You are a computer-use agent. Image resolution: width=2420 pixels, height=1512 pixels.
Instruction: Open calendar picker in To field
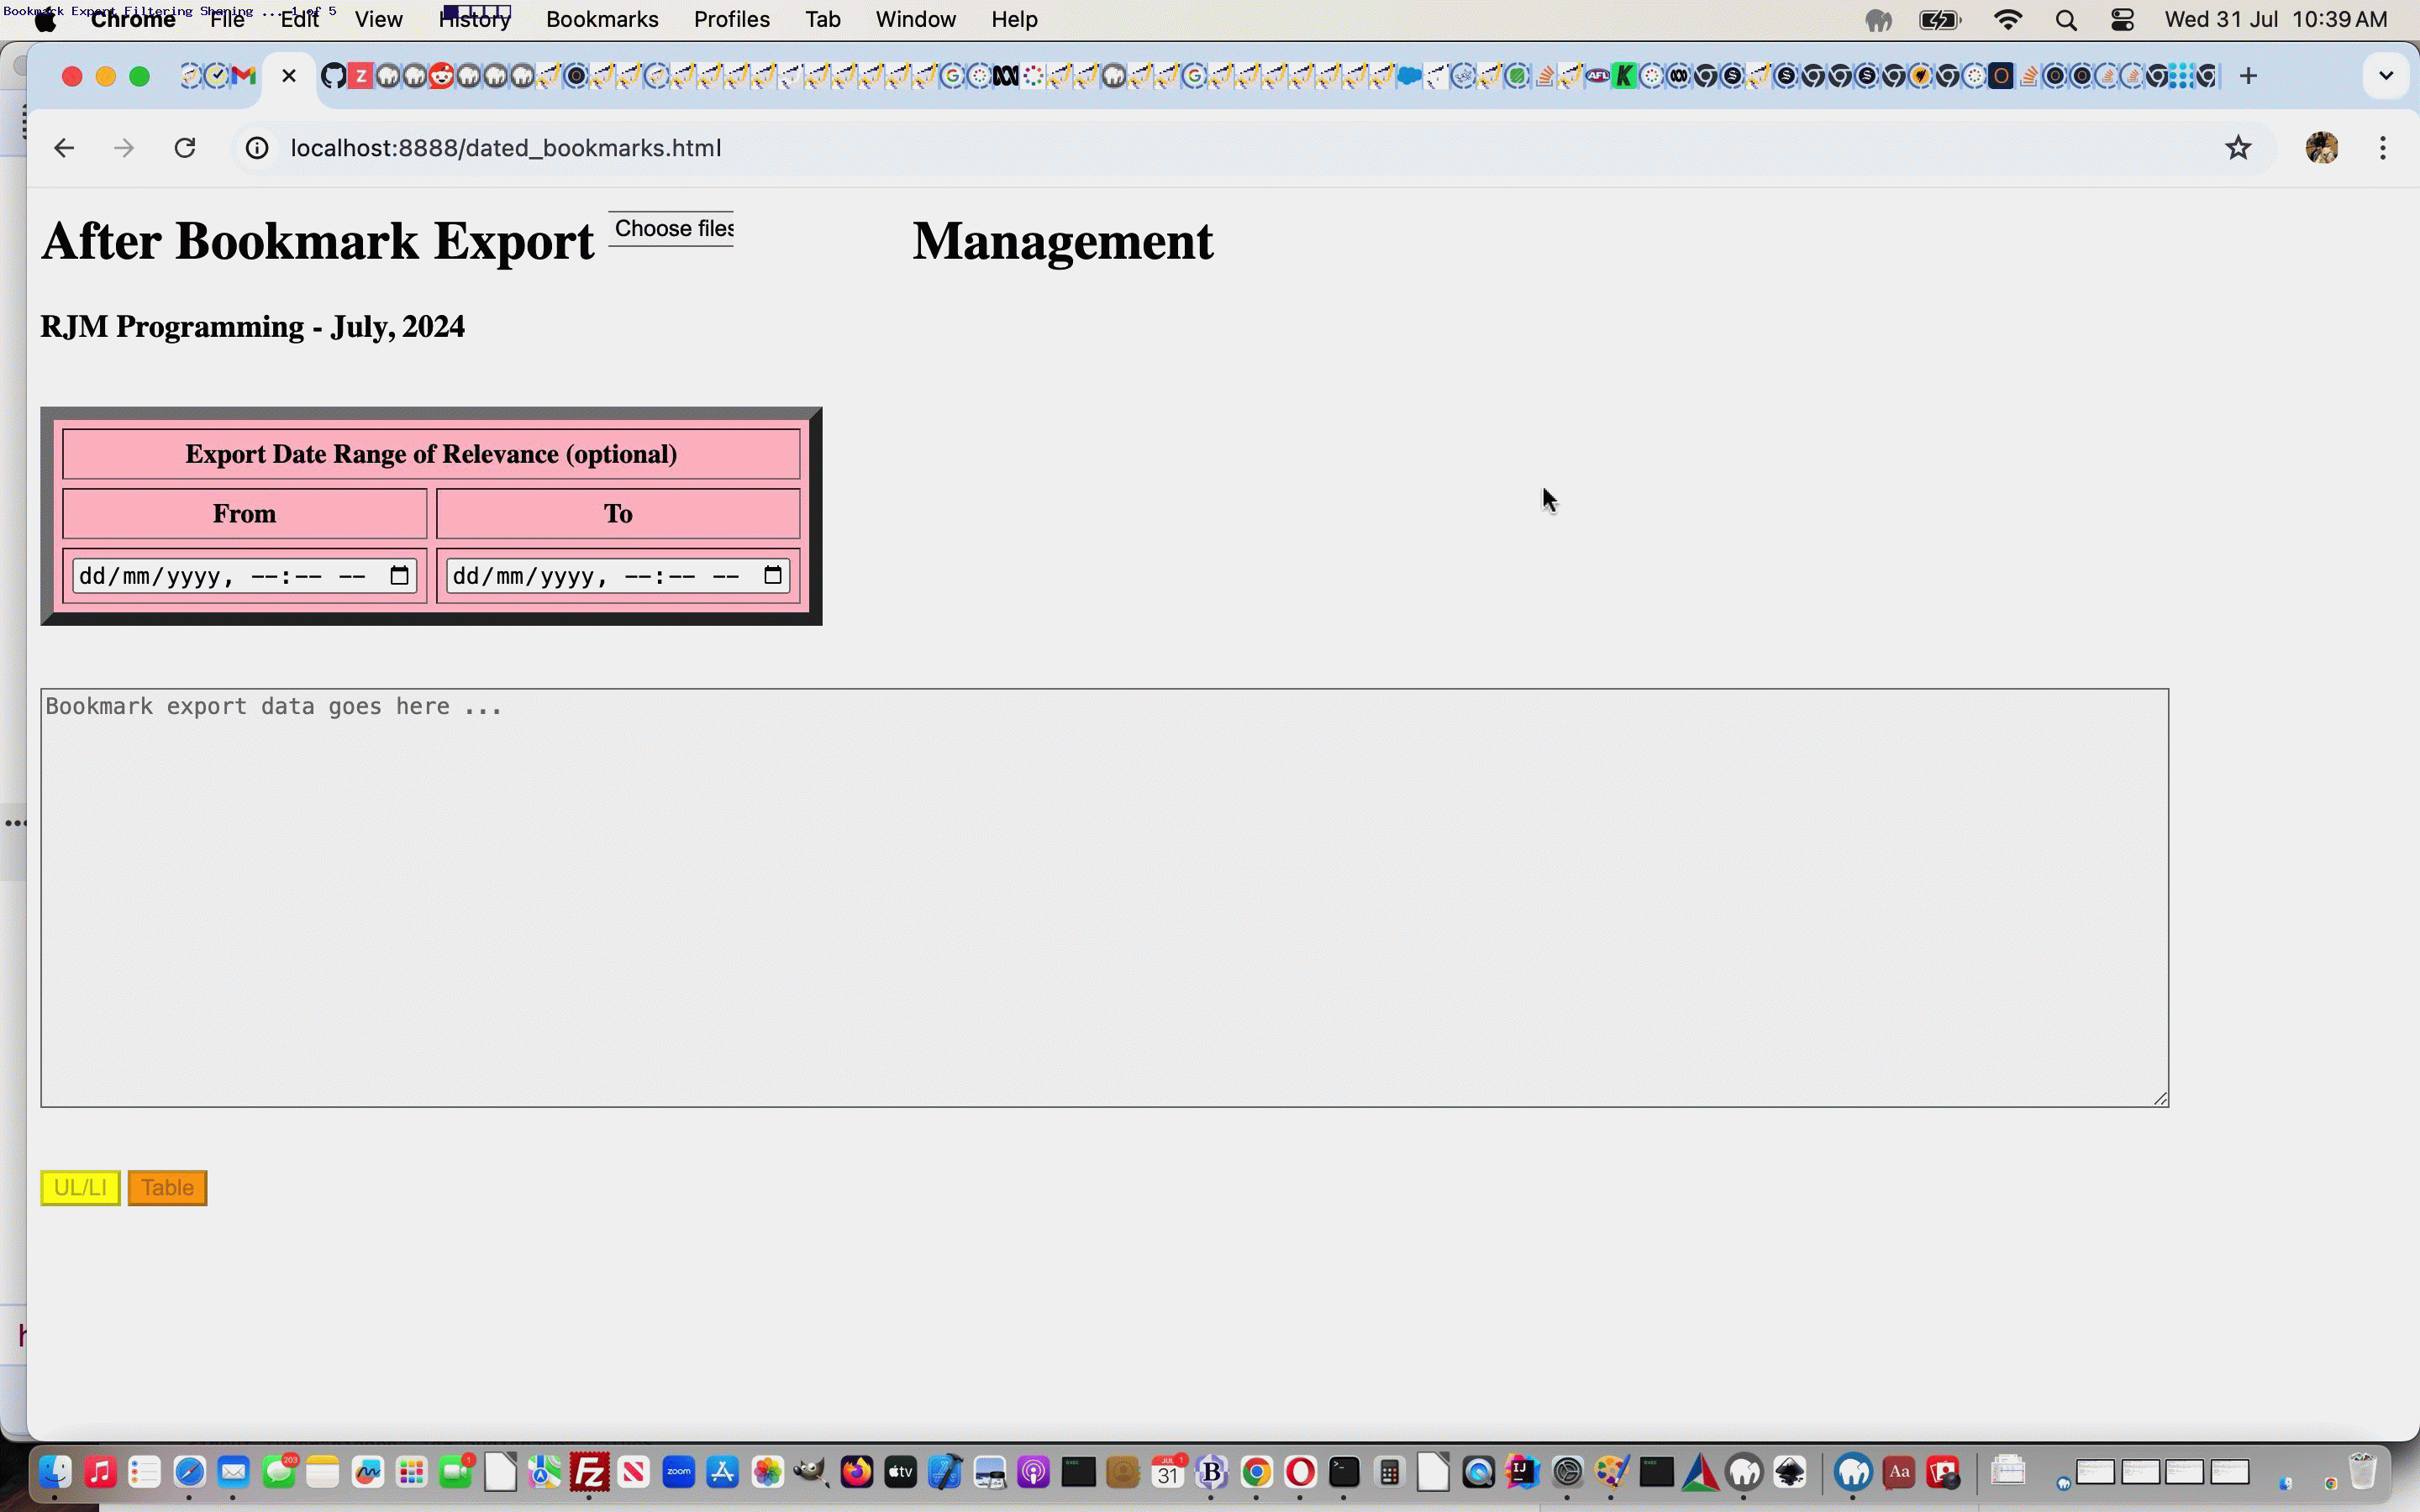tap(772, 576)
